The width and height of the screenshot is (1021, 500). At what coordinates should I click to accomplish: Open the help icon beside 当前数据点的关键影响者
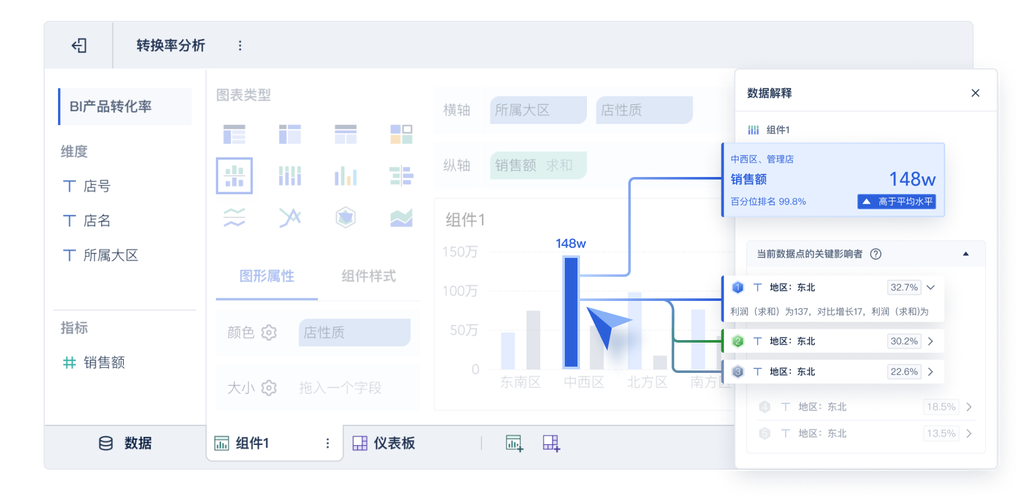click(876, 254)
